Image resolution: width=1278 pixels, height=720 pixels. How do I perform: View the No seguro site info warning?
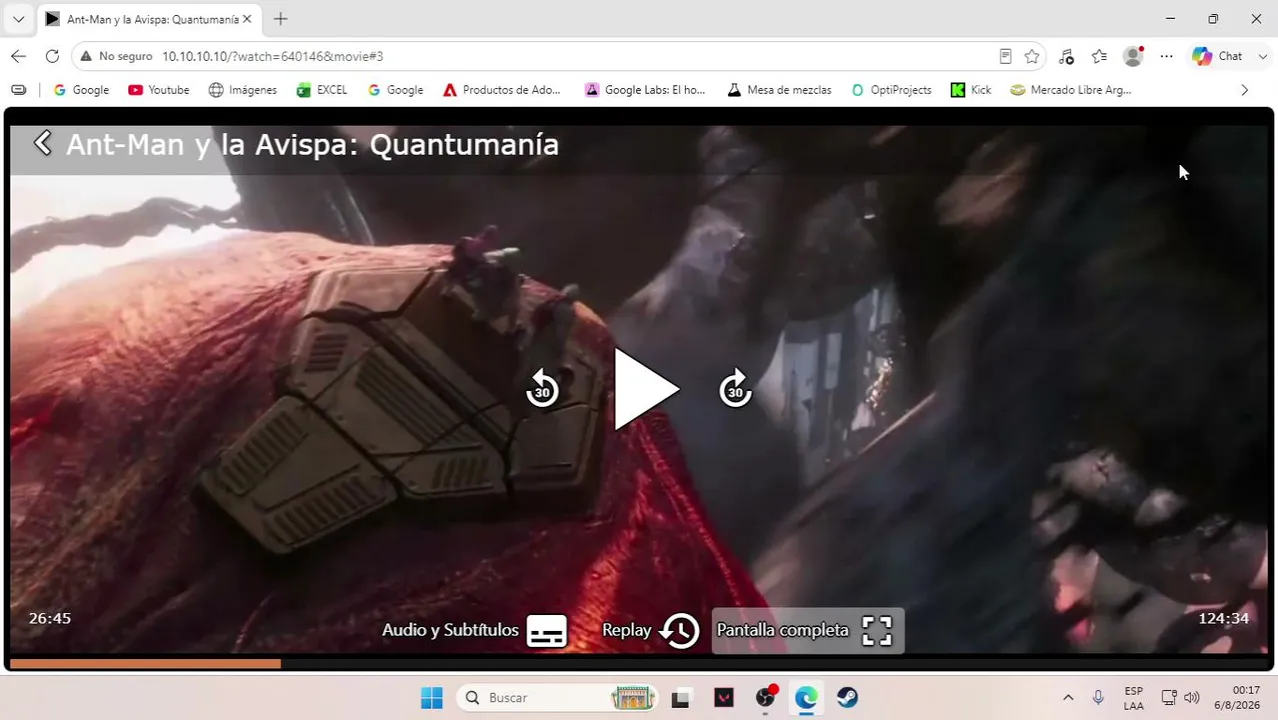(x=116, y=56)
